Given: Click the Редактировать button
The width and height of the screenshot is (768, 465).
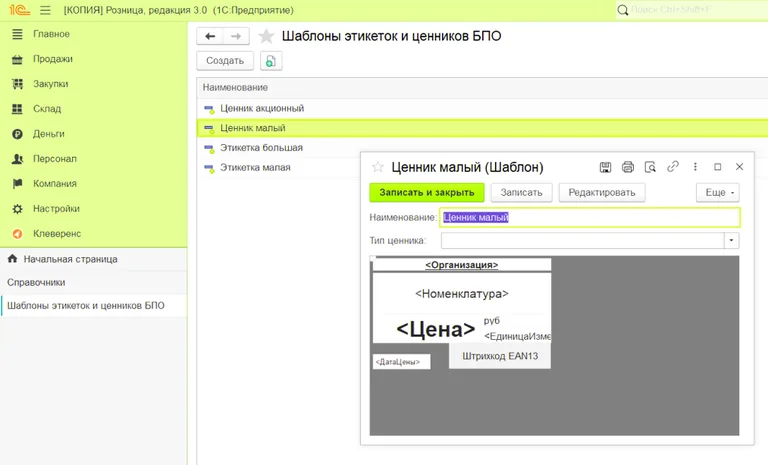Looking at the screenshot, I should tap(601, 193).
